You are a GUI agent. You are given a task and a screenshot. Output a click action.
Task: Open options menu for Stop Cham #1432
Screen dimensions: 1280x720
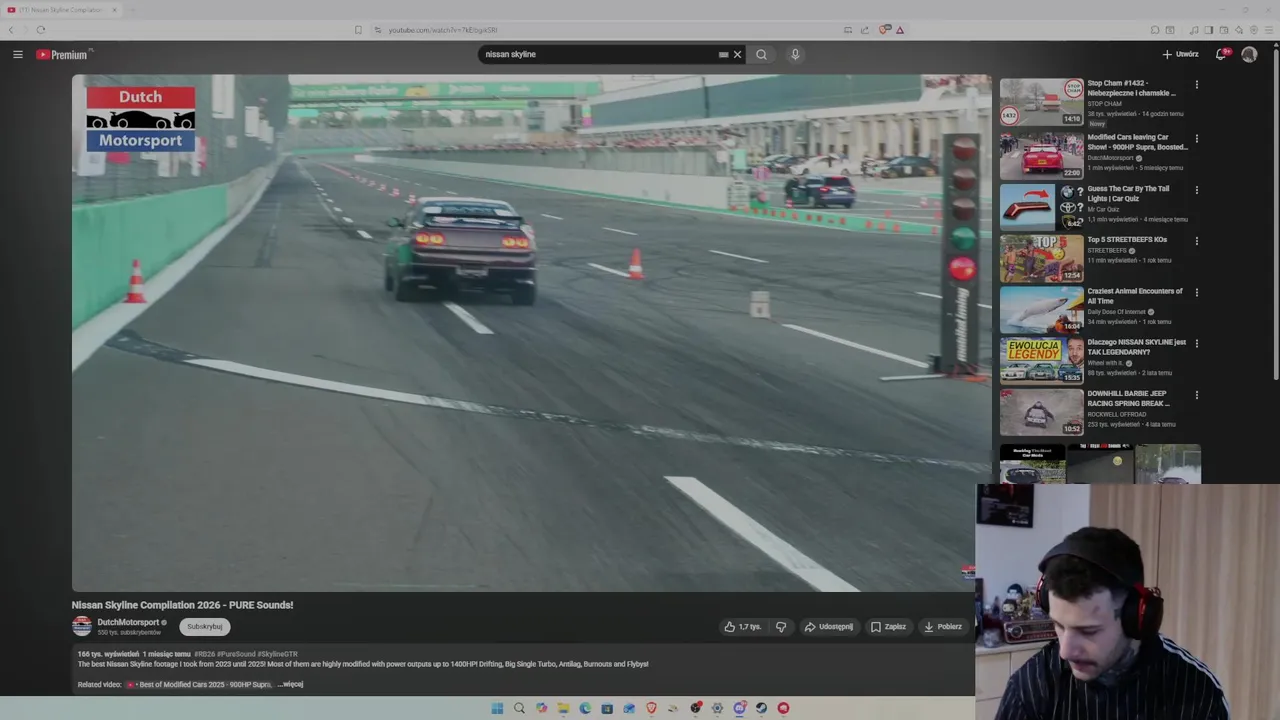1196,85
